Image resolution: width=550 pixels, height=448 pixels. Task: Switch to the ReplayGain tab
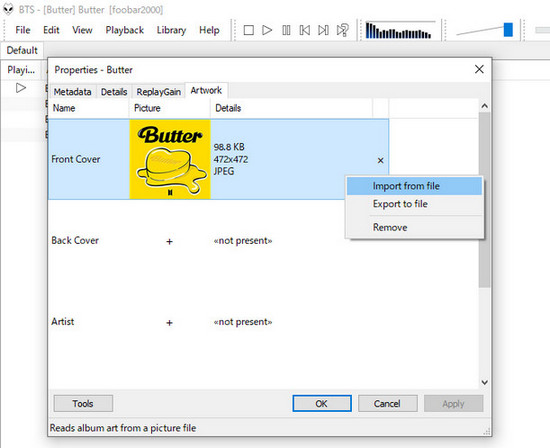[159, 92]
